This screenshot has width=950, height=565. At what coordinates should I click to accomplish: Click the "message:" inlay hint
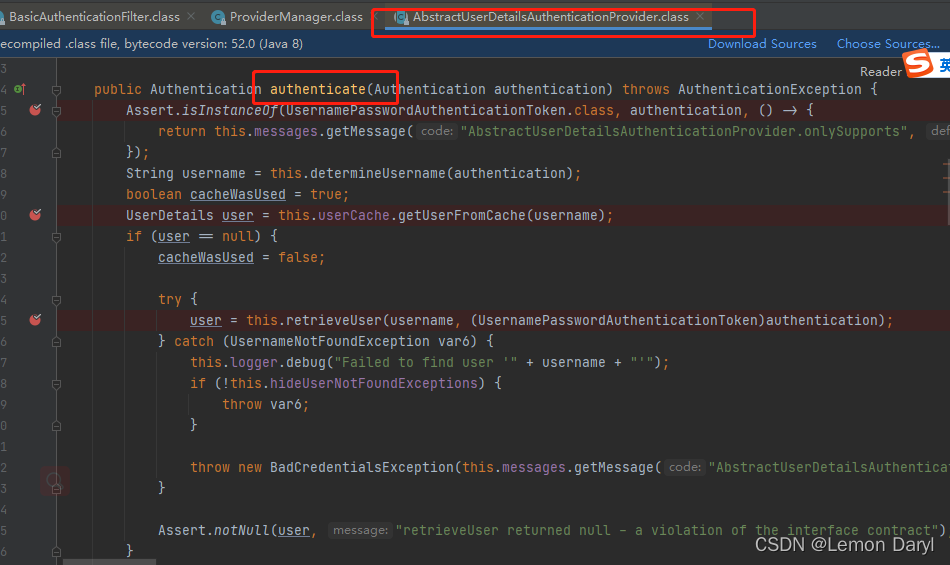[360, 530]
